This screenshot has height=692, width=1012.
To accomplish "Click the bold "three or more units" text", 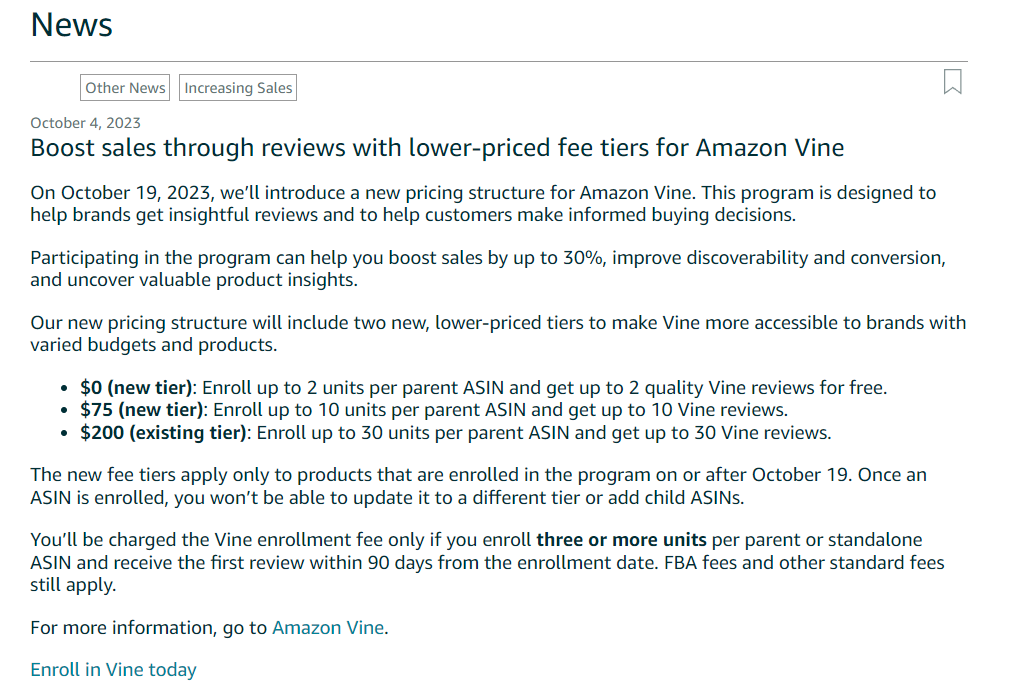I will point(621,540).
